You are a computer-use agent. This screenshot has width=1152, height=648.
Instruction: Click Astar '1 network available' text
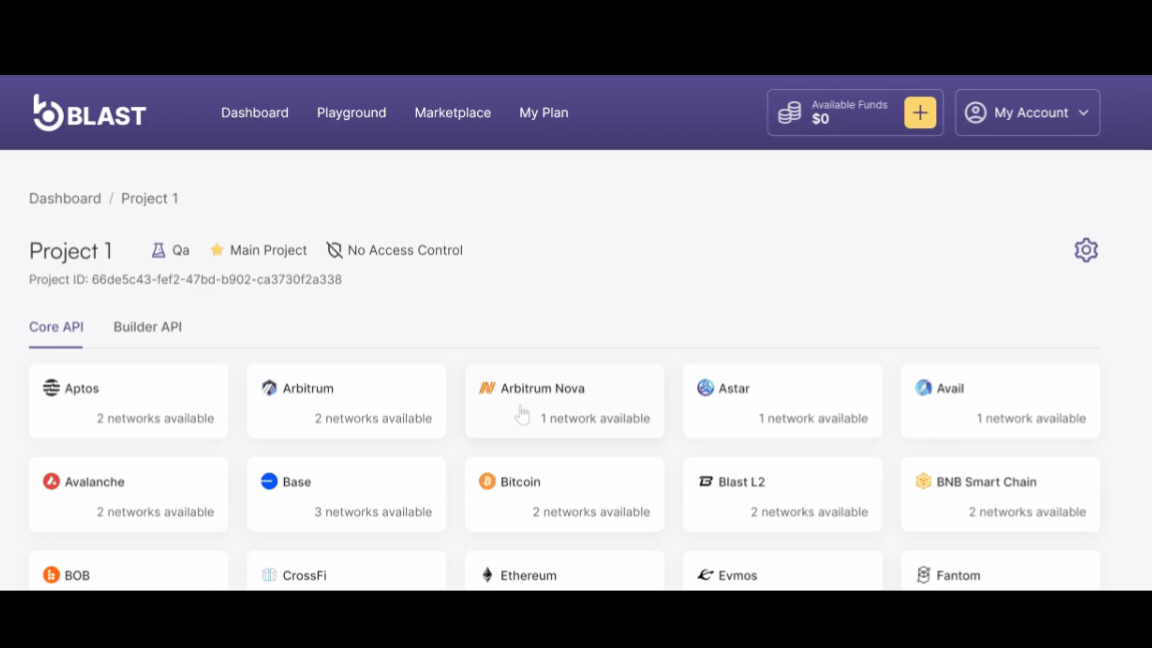tap(813, 418)
